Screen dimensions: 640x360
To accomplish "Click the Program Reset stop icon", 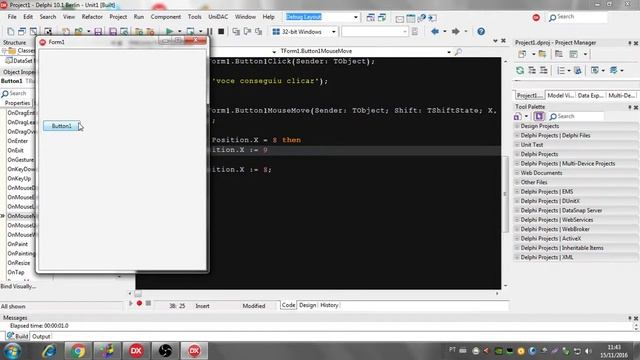I will (221, 31).
